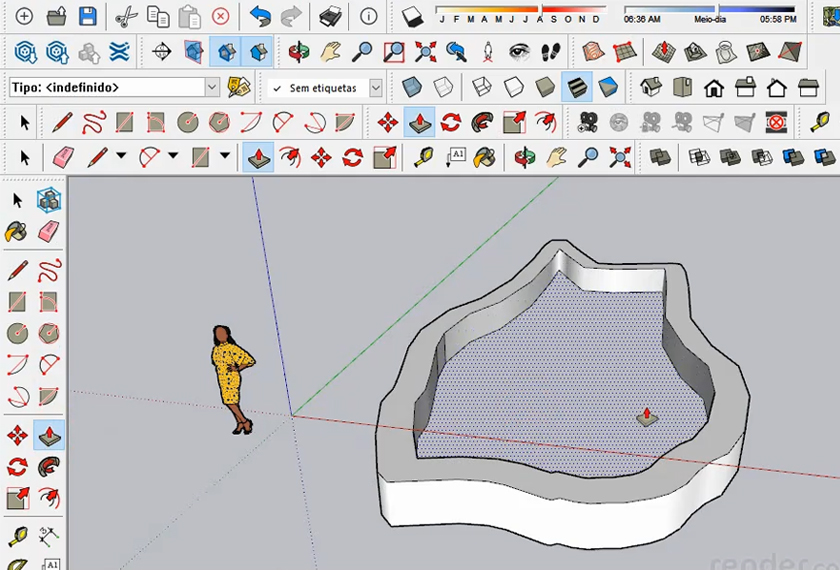Viewport: 840px width, 570px height.
Task: Select the Sandbox From Scratch grid tool
Action: coord(624,51)
